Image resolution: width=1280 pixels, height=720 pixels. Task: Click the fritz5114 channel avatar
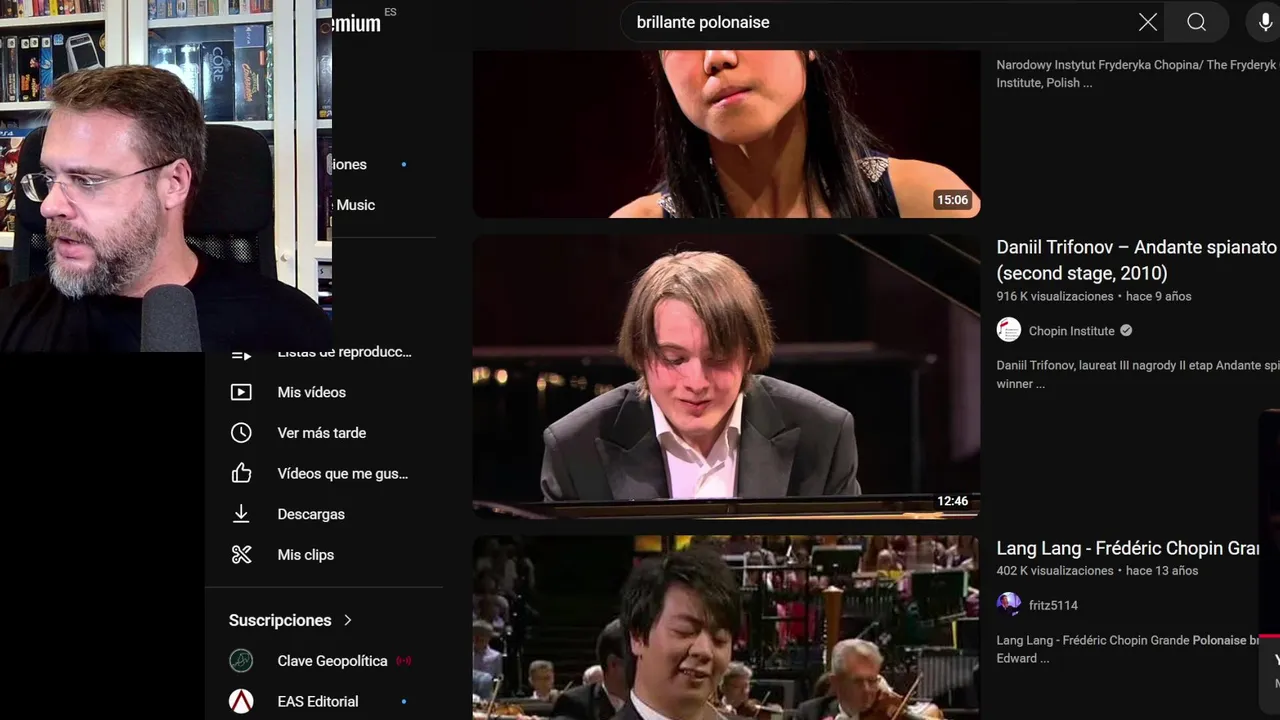pyautogui.click(x=1009, y=604)
